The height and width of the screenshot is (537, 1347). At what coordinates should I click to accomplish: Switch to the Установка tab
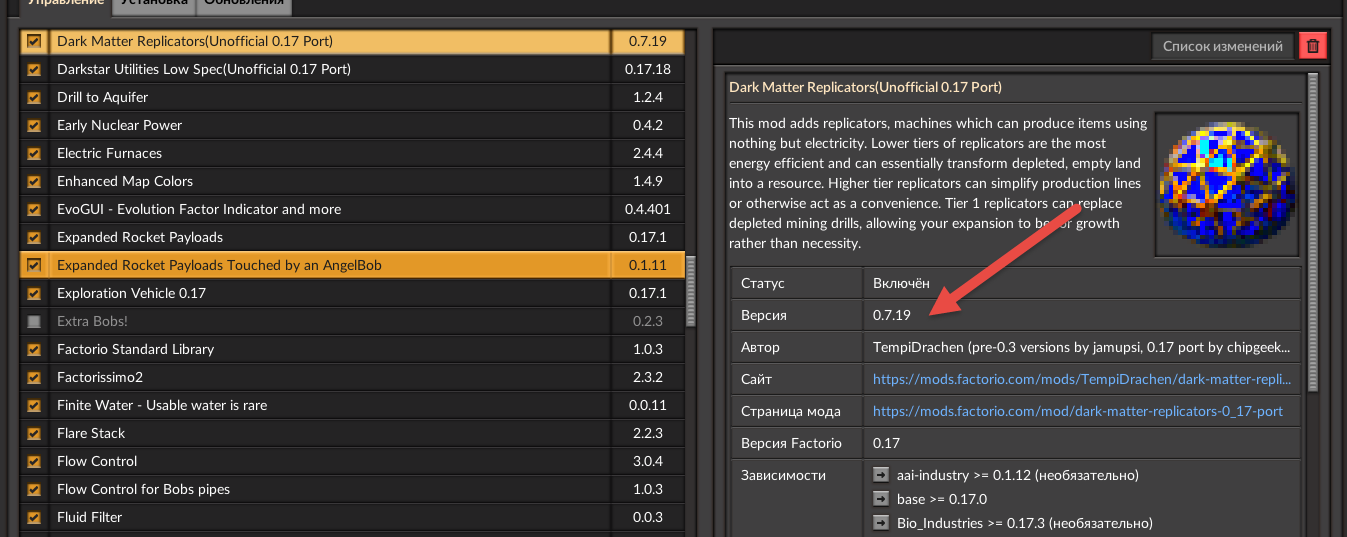[x=151, y=5]
